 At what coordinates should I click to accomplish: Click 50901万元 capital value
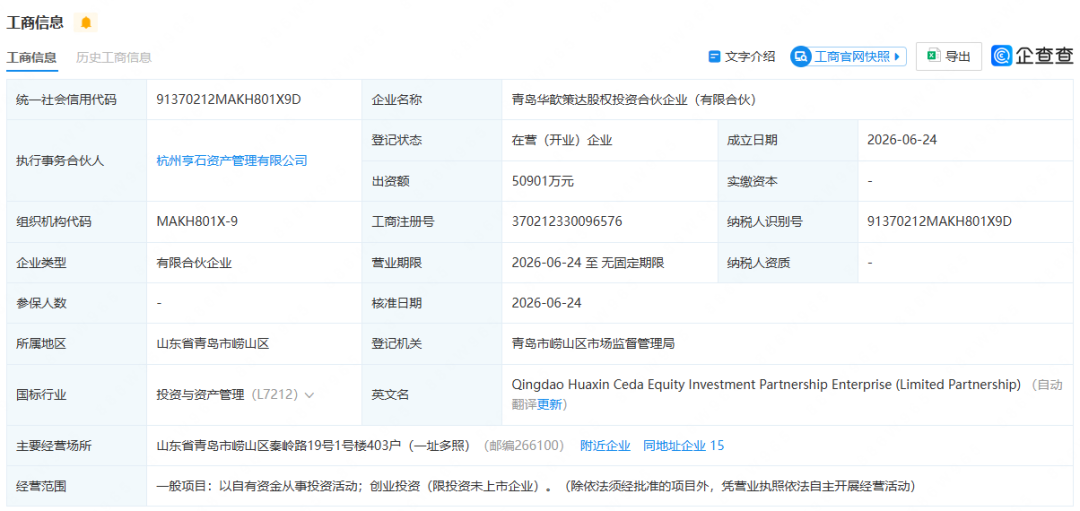(543, 181)
